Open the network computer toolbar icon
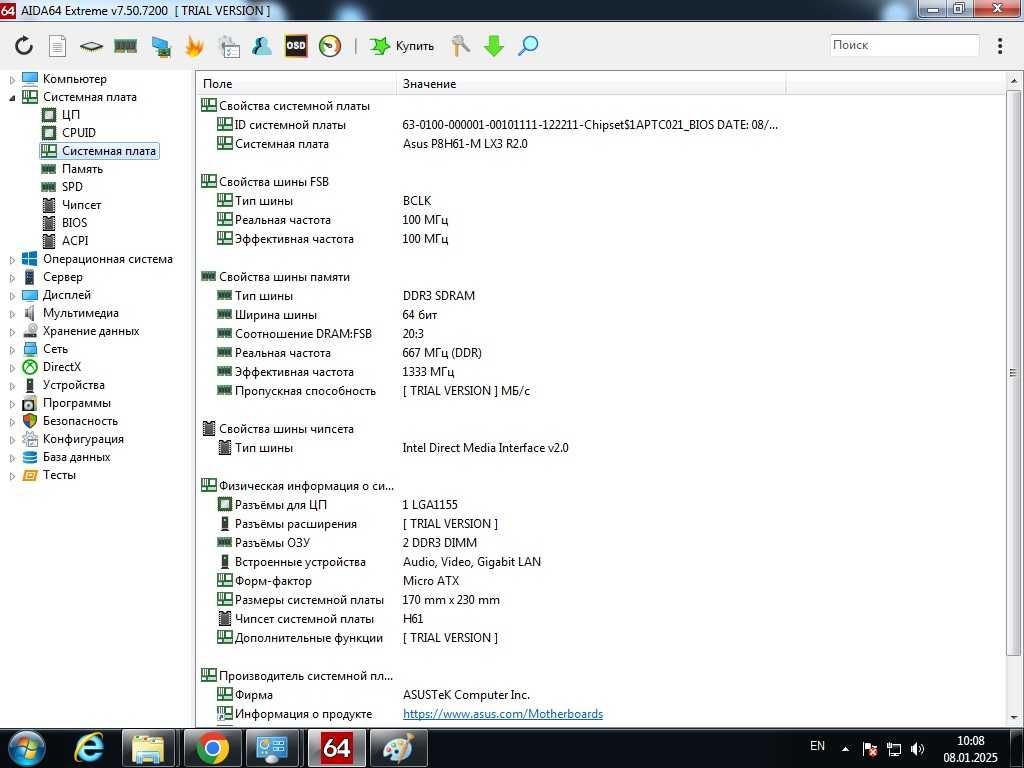Viewport: 1024px width, 768px height. click(x=161, y=46)
